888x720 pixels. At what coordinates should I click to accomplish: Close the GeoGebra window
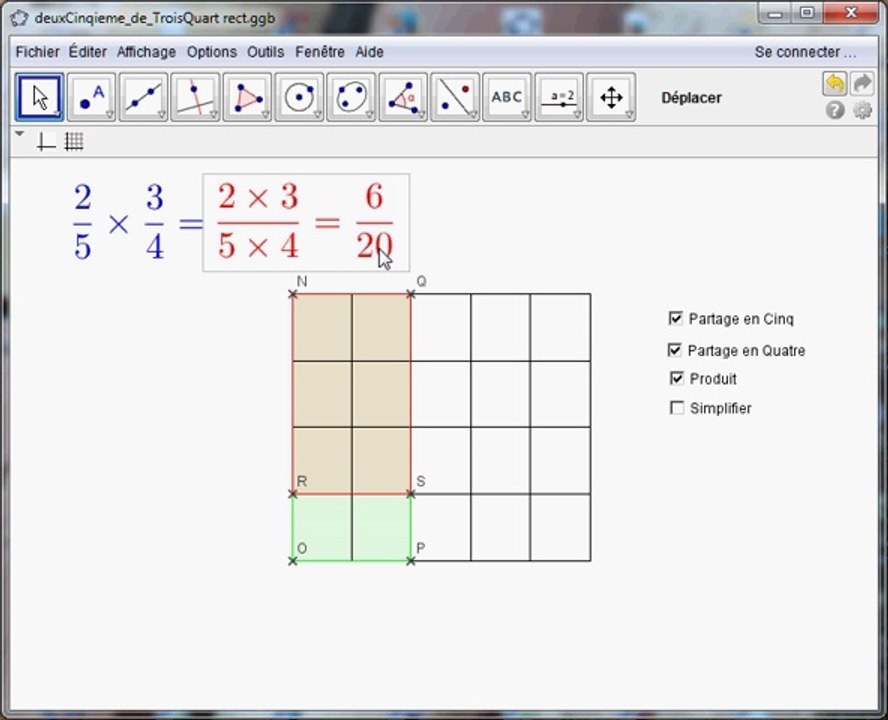click(851, 13)
